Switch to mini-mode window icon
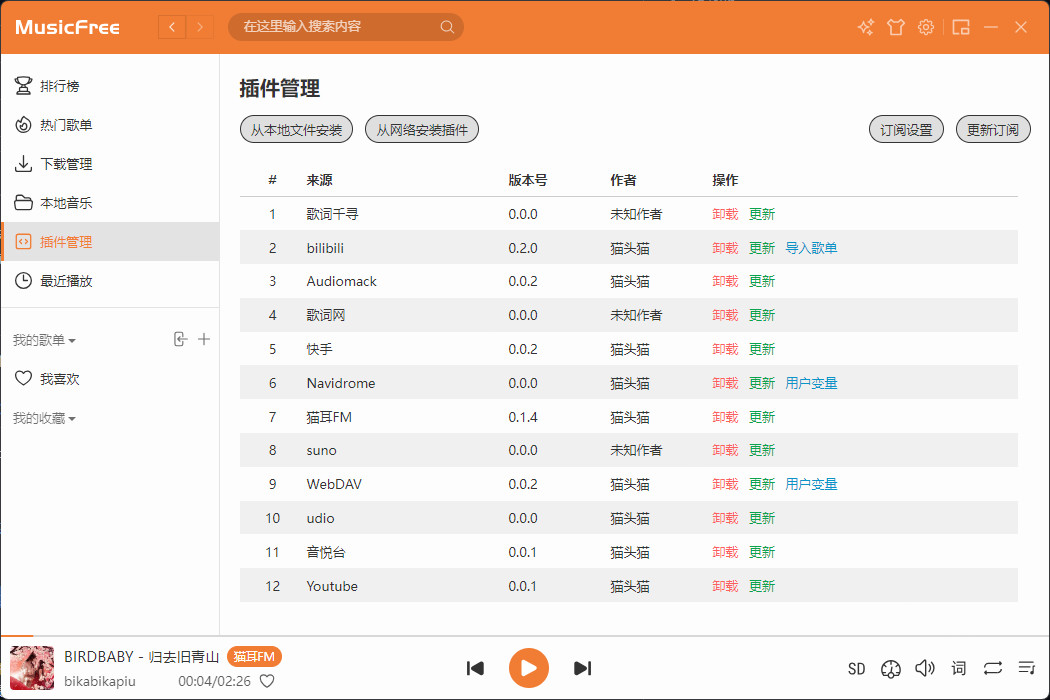This screenshot has width=1050, height=700. pyautogui.click(x=961, y=27)
